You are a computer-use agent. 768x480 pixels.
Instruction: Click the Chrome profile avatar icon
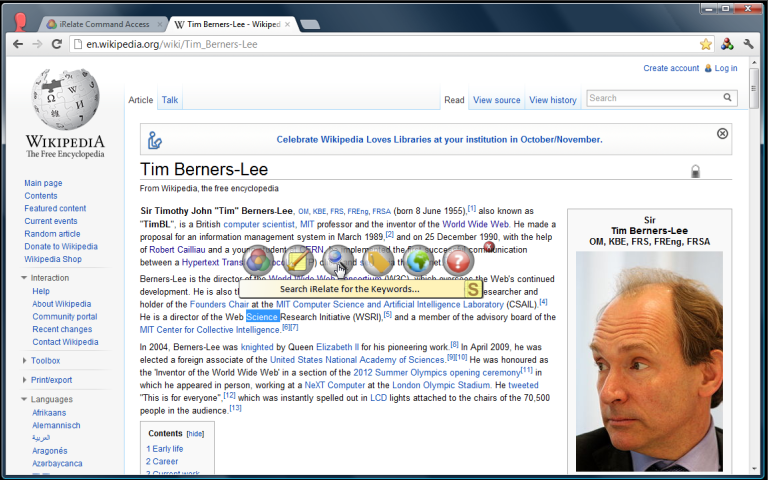tap(20, 23)
